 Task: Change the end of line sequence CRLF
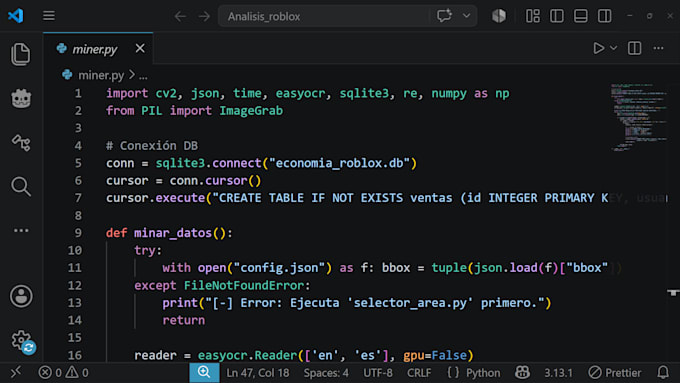[419, 373]
